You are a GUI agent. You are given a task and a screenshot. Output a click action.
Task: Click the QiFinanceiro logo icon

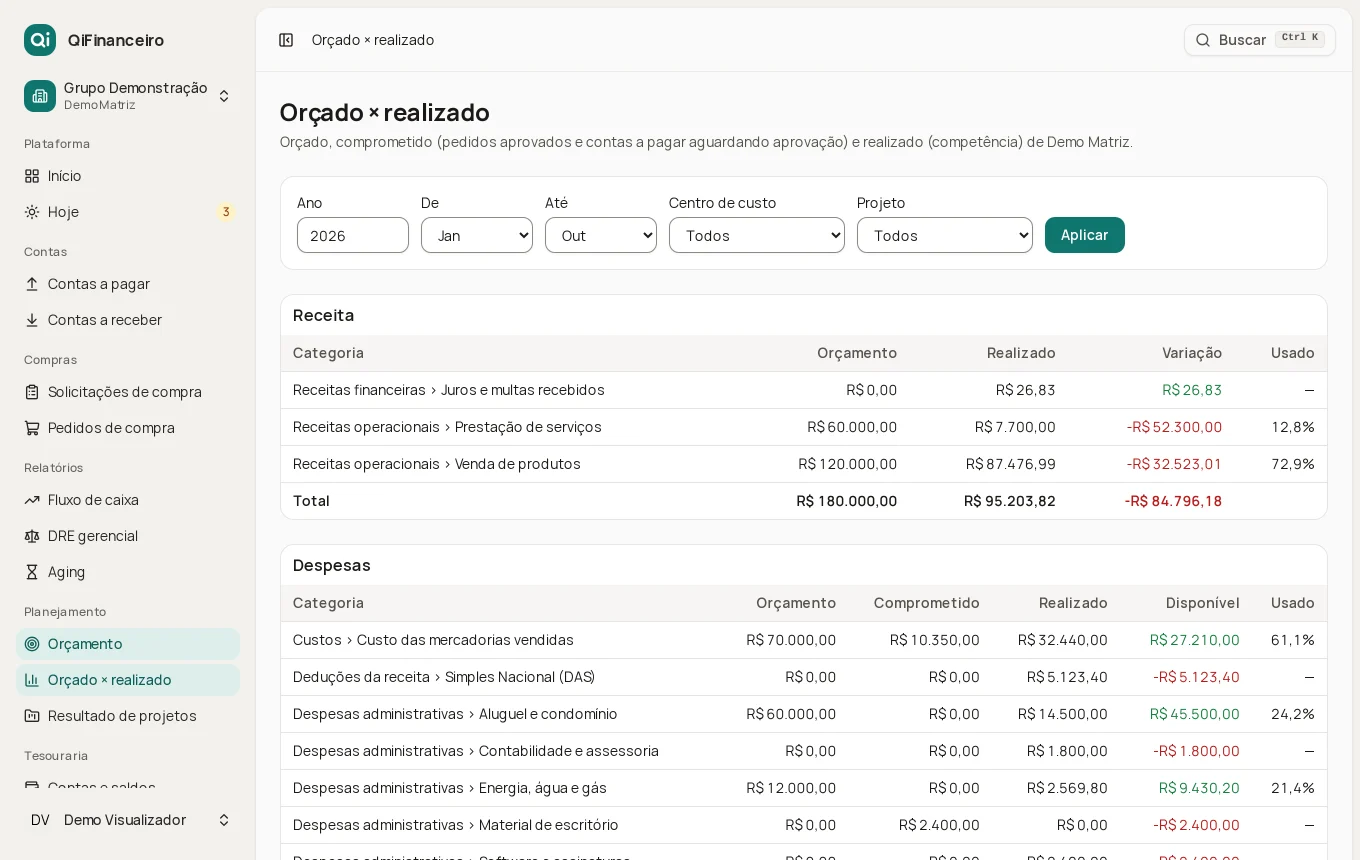(x=40, y=40)
